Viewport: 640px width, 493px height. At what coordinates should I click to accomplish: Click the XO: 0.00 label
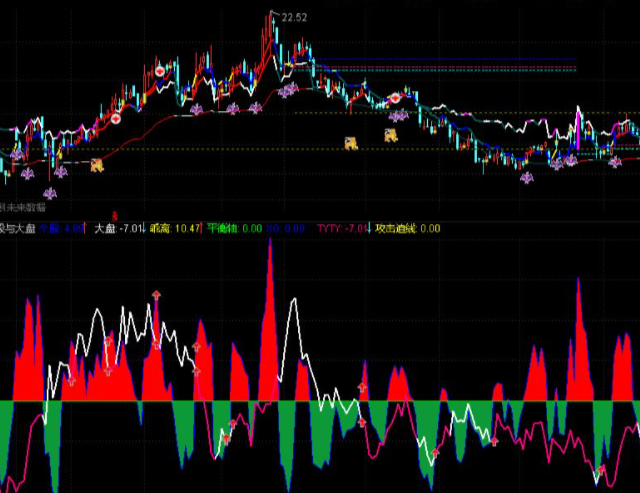(x=285, y=228)
